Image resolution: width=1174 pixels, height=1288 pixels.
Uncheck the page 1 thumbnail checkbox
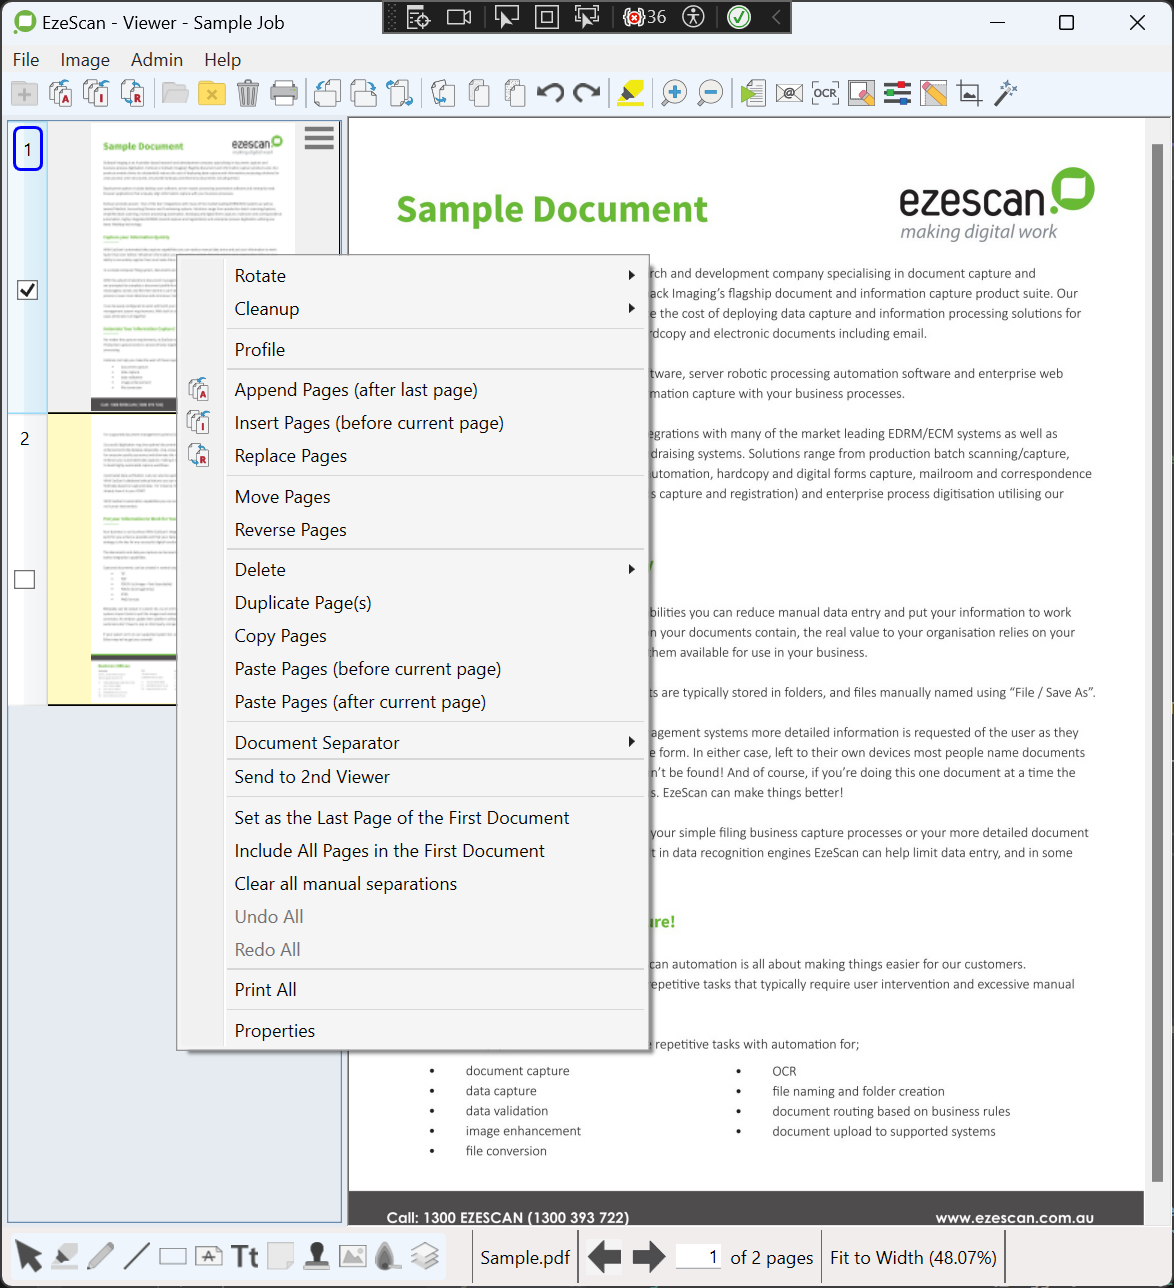28,290
